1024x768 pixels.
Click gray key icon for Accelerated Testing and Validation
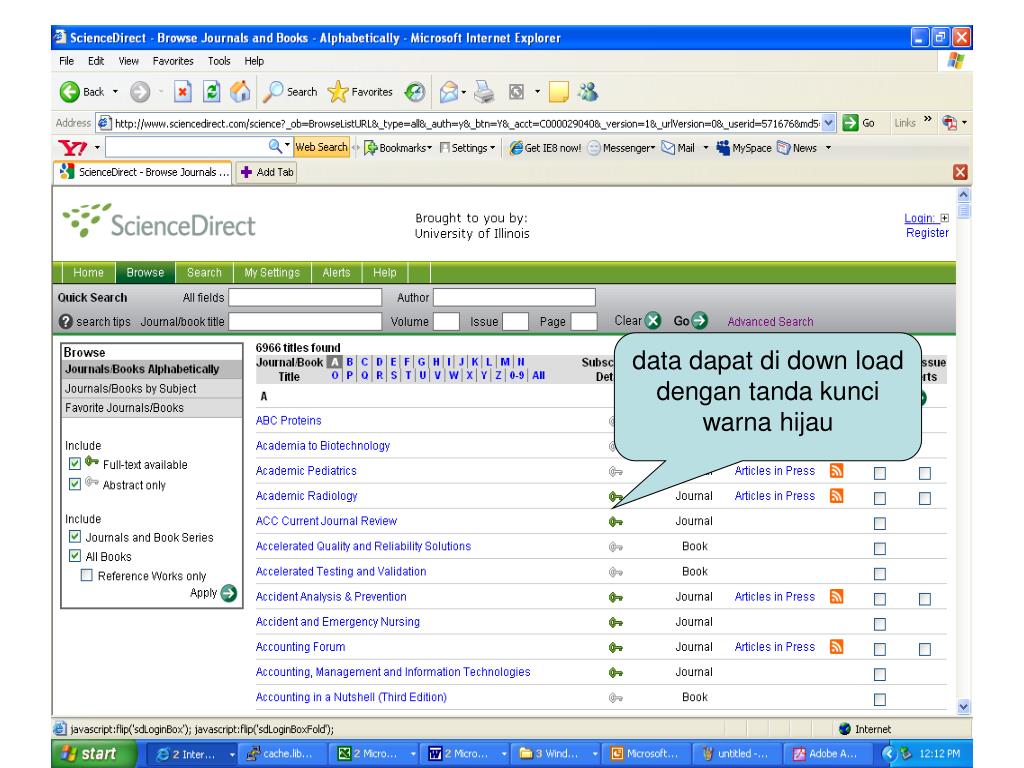[x=615, y=572]
